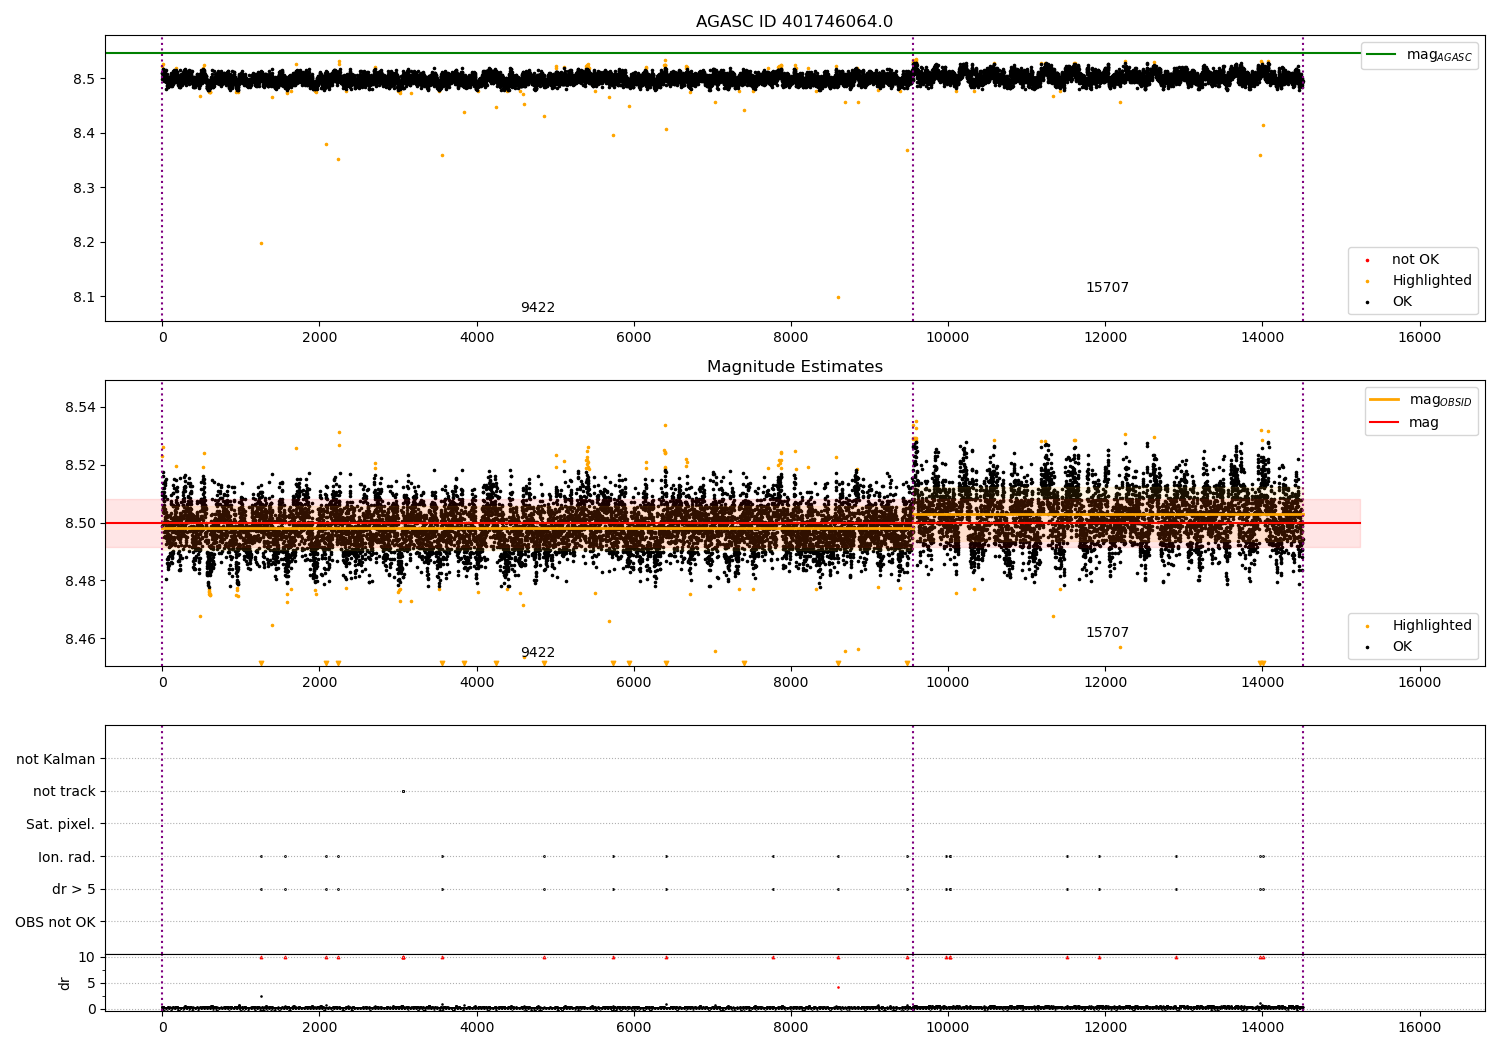Click the 8.50 y-axis tick label
The height and width of the screenshot is (1050, 1500).
(80, 523)
